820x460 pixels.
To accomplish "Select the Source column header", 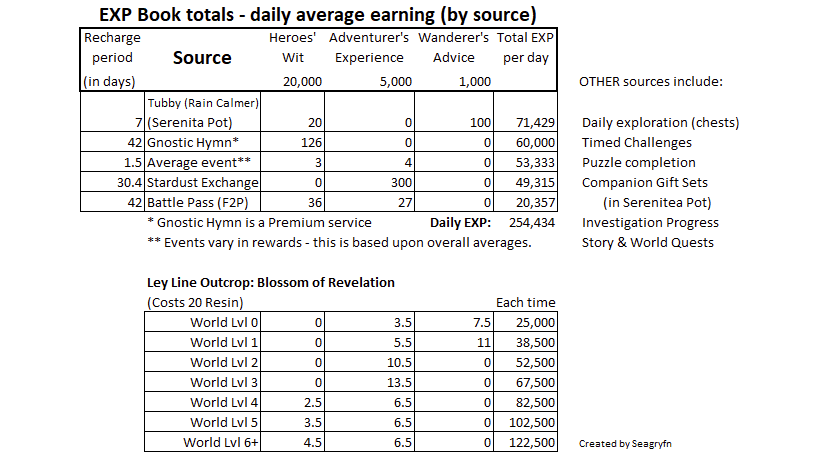I will pos(202,58).
